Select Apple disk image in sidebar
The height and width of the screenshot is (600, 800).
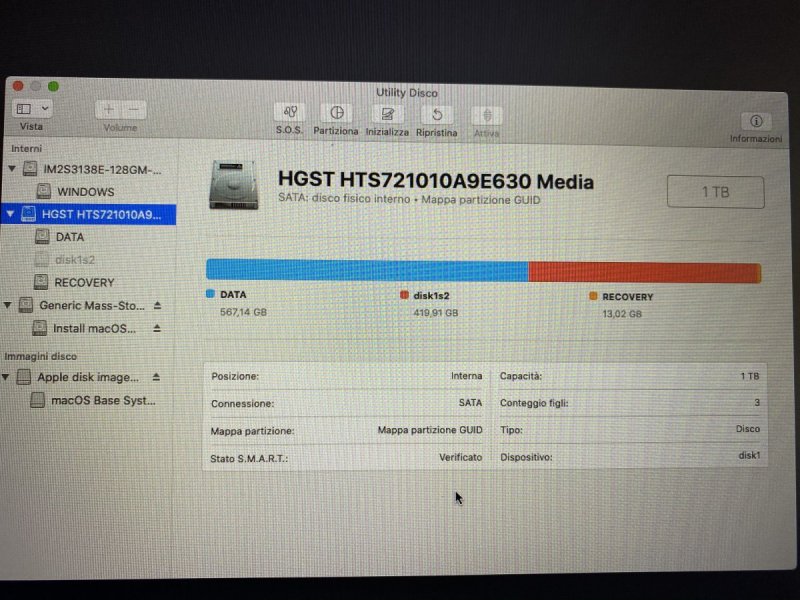[x=87, y=378]
